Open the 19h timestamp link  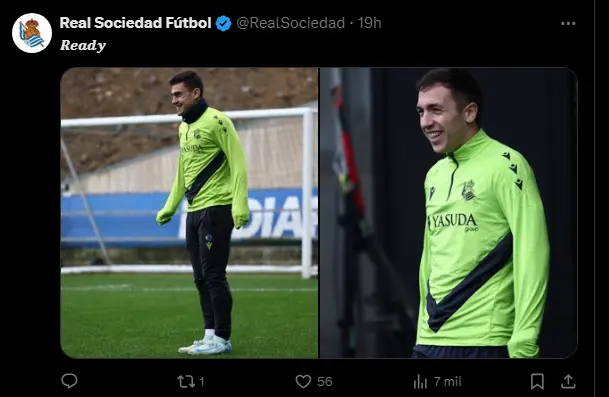click(369, 23)
